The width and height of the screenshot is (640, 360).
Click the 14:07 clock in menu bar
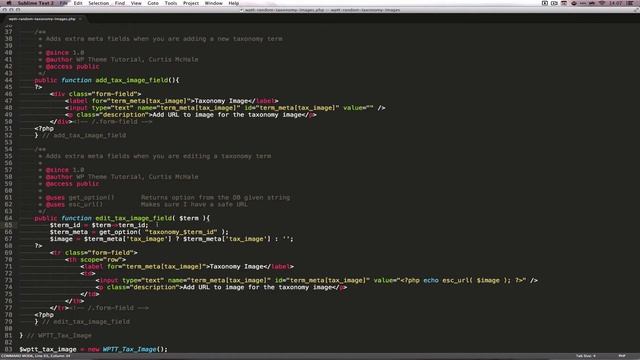[615, 3]
